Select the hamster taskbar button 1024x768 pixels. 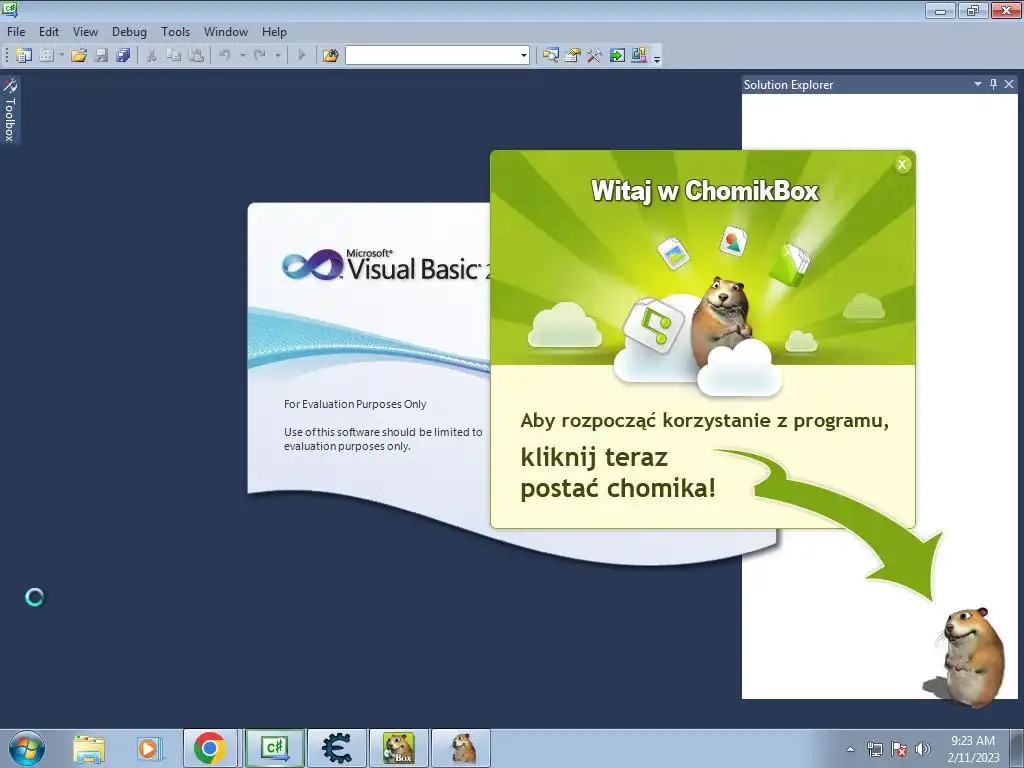[461, 748]
